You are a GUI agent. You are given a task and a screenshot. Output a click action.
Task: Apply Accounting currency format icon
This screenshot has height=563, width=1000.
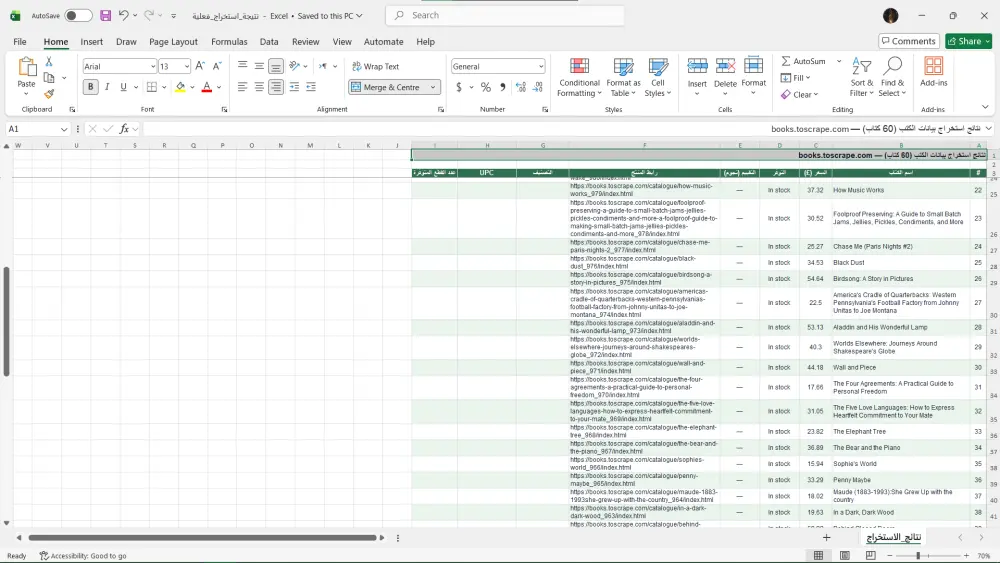(x=459, y=87)
